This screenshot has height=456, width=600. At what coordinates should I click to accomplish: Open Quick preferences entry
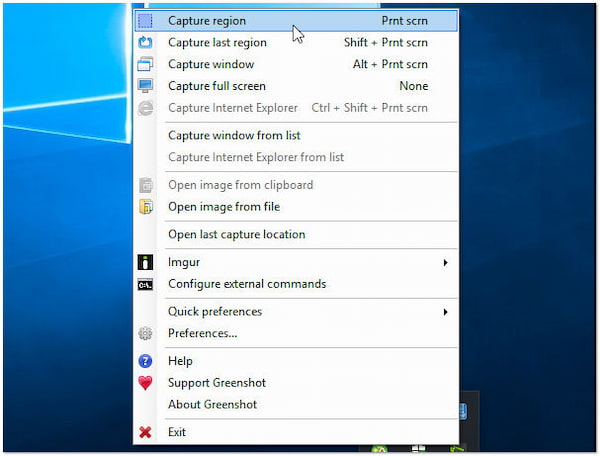tap(296, 312)
